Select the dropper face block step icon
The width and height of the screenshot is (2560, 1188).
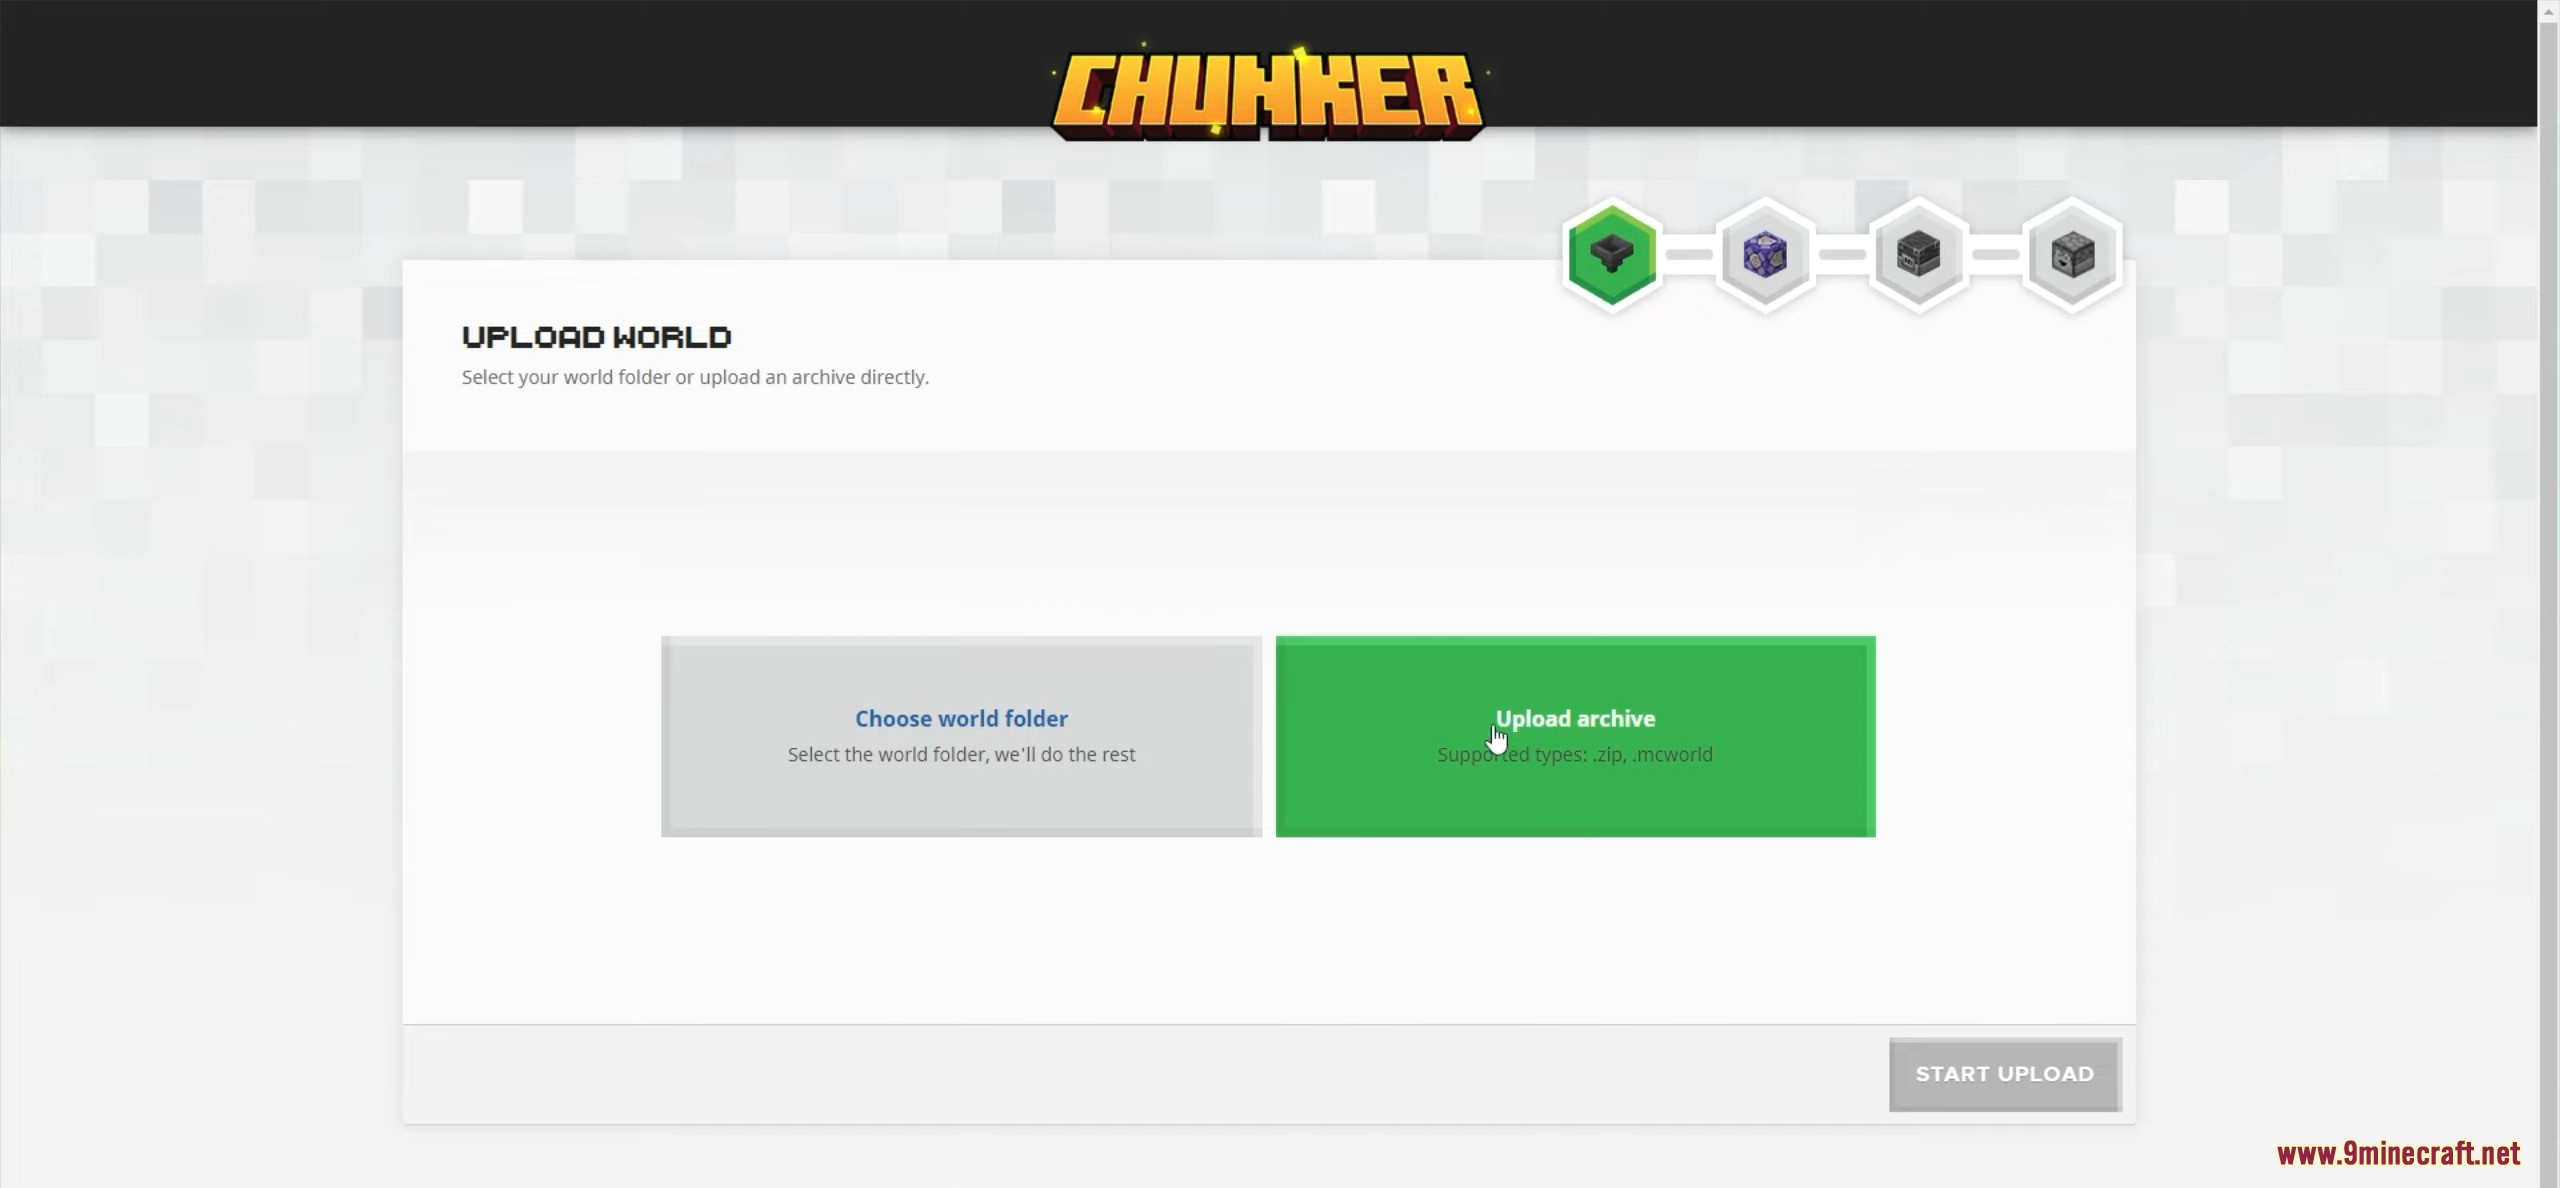tap(2072, 255)
